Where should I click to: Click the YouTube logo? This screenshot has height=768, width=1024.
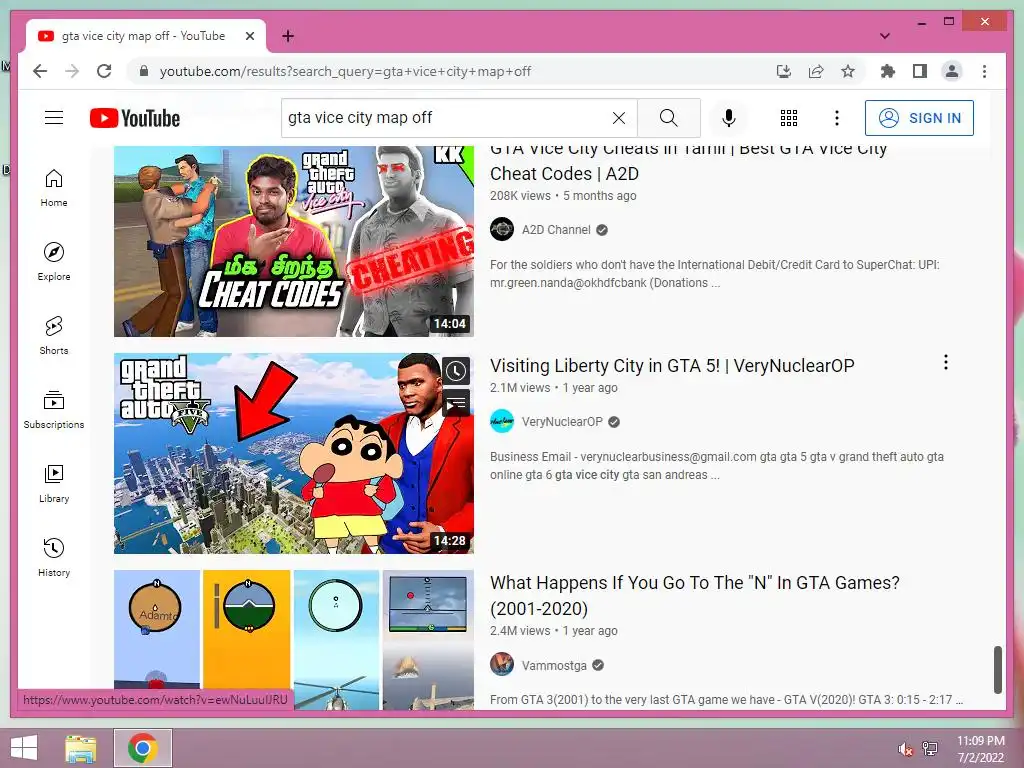(x=135, y=118)
